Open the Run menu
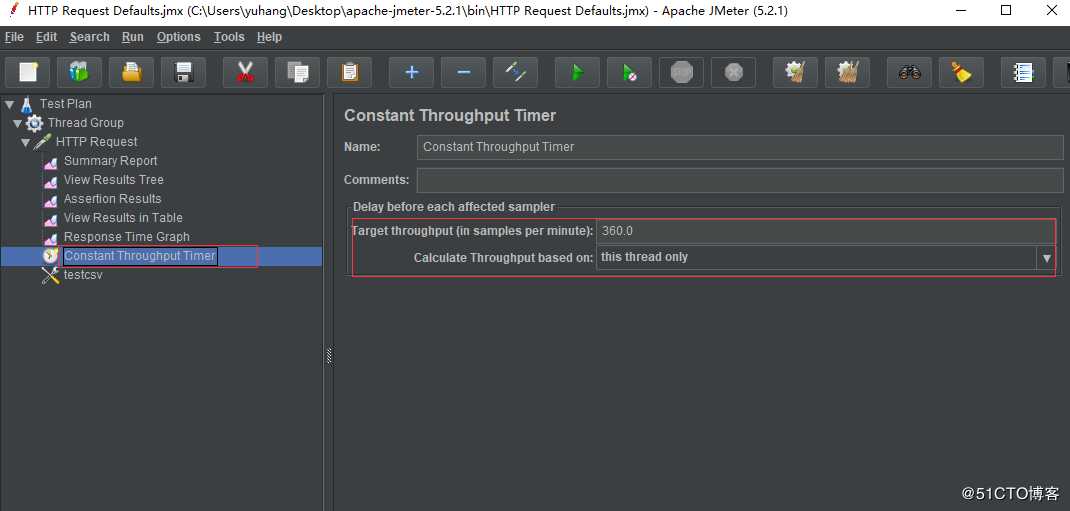 tap(132, 37)
